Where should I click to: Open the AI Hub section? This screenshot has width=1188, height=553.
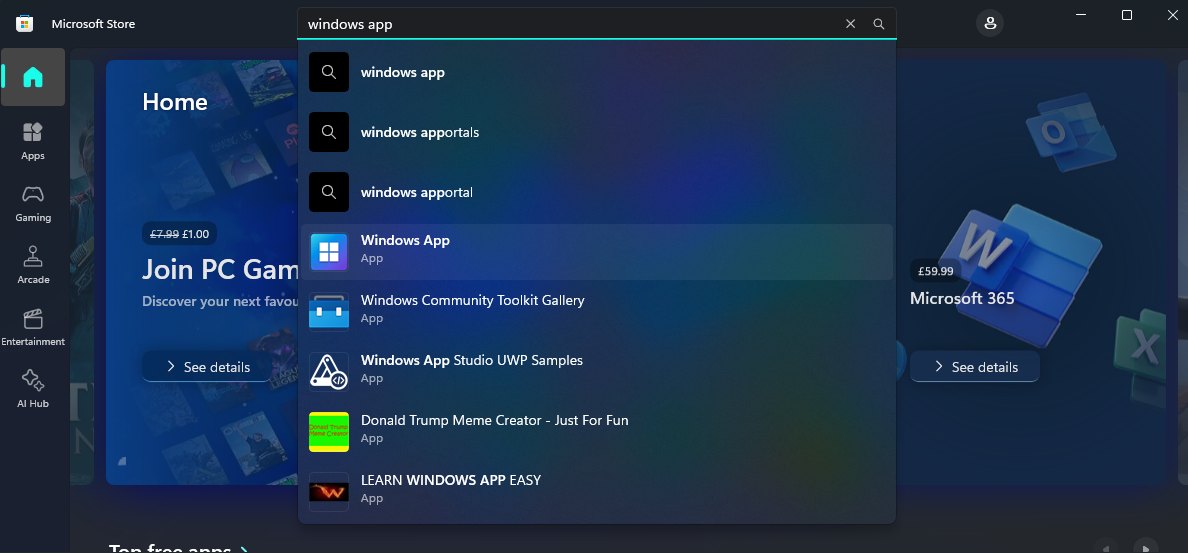point(33,389)
